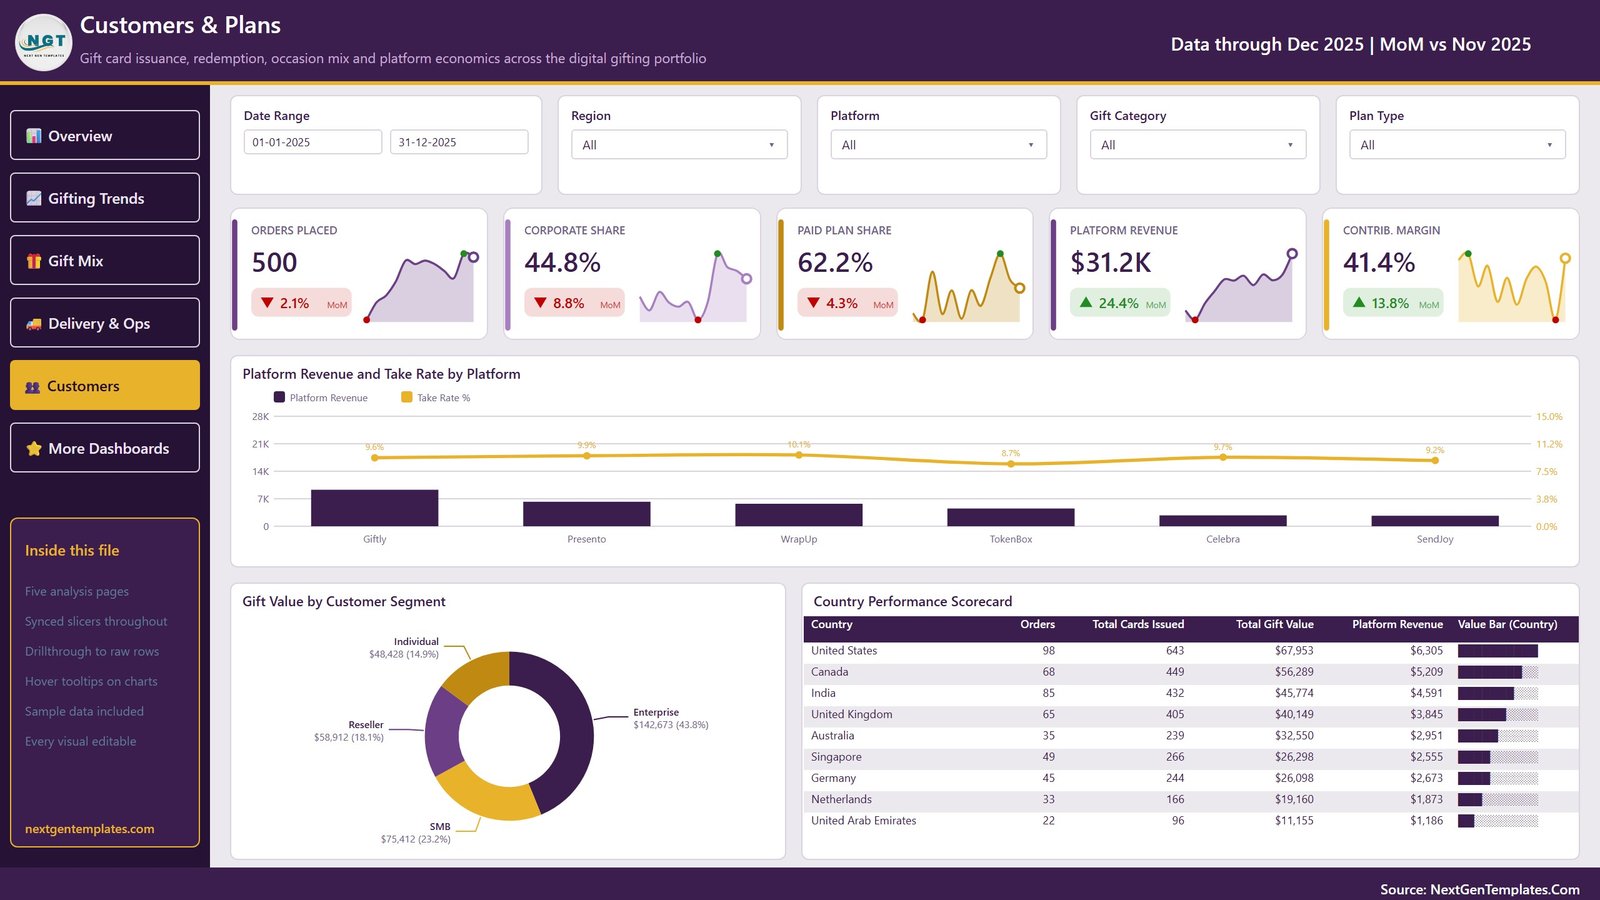Open the Region dropdown

tap(679, 145)
